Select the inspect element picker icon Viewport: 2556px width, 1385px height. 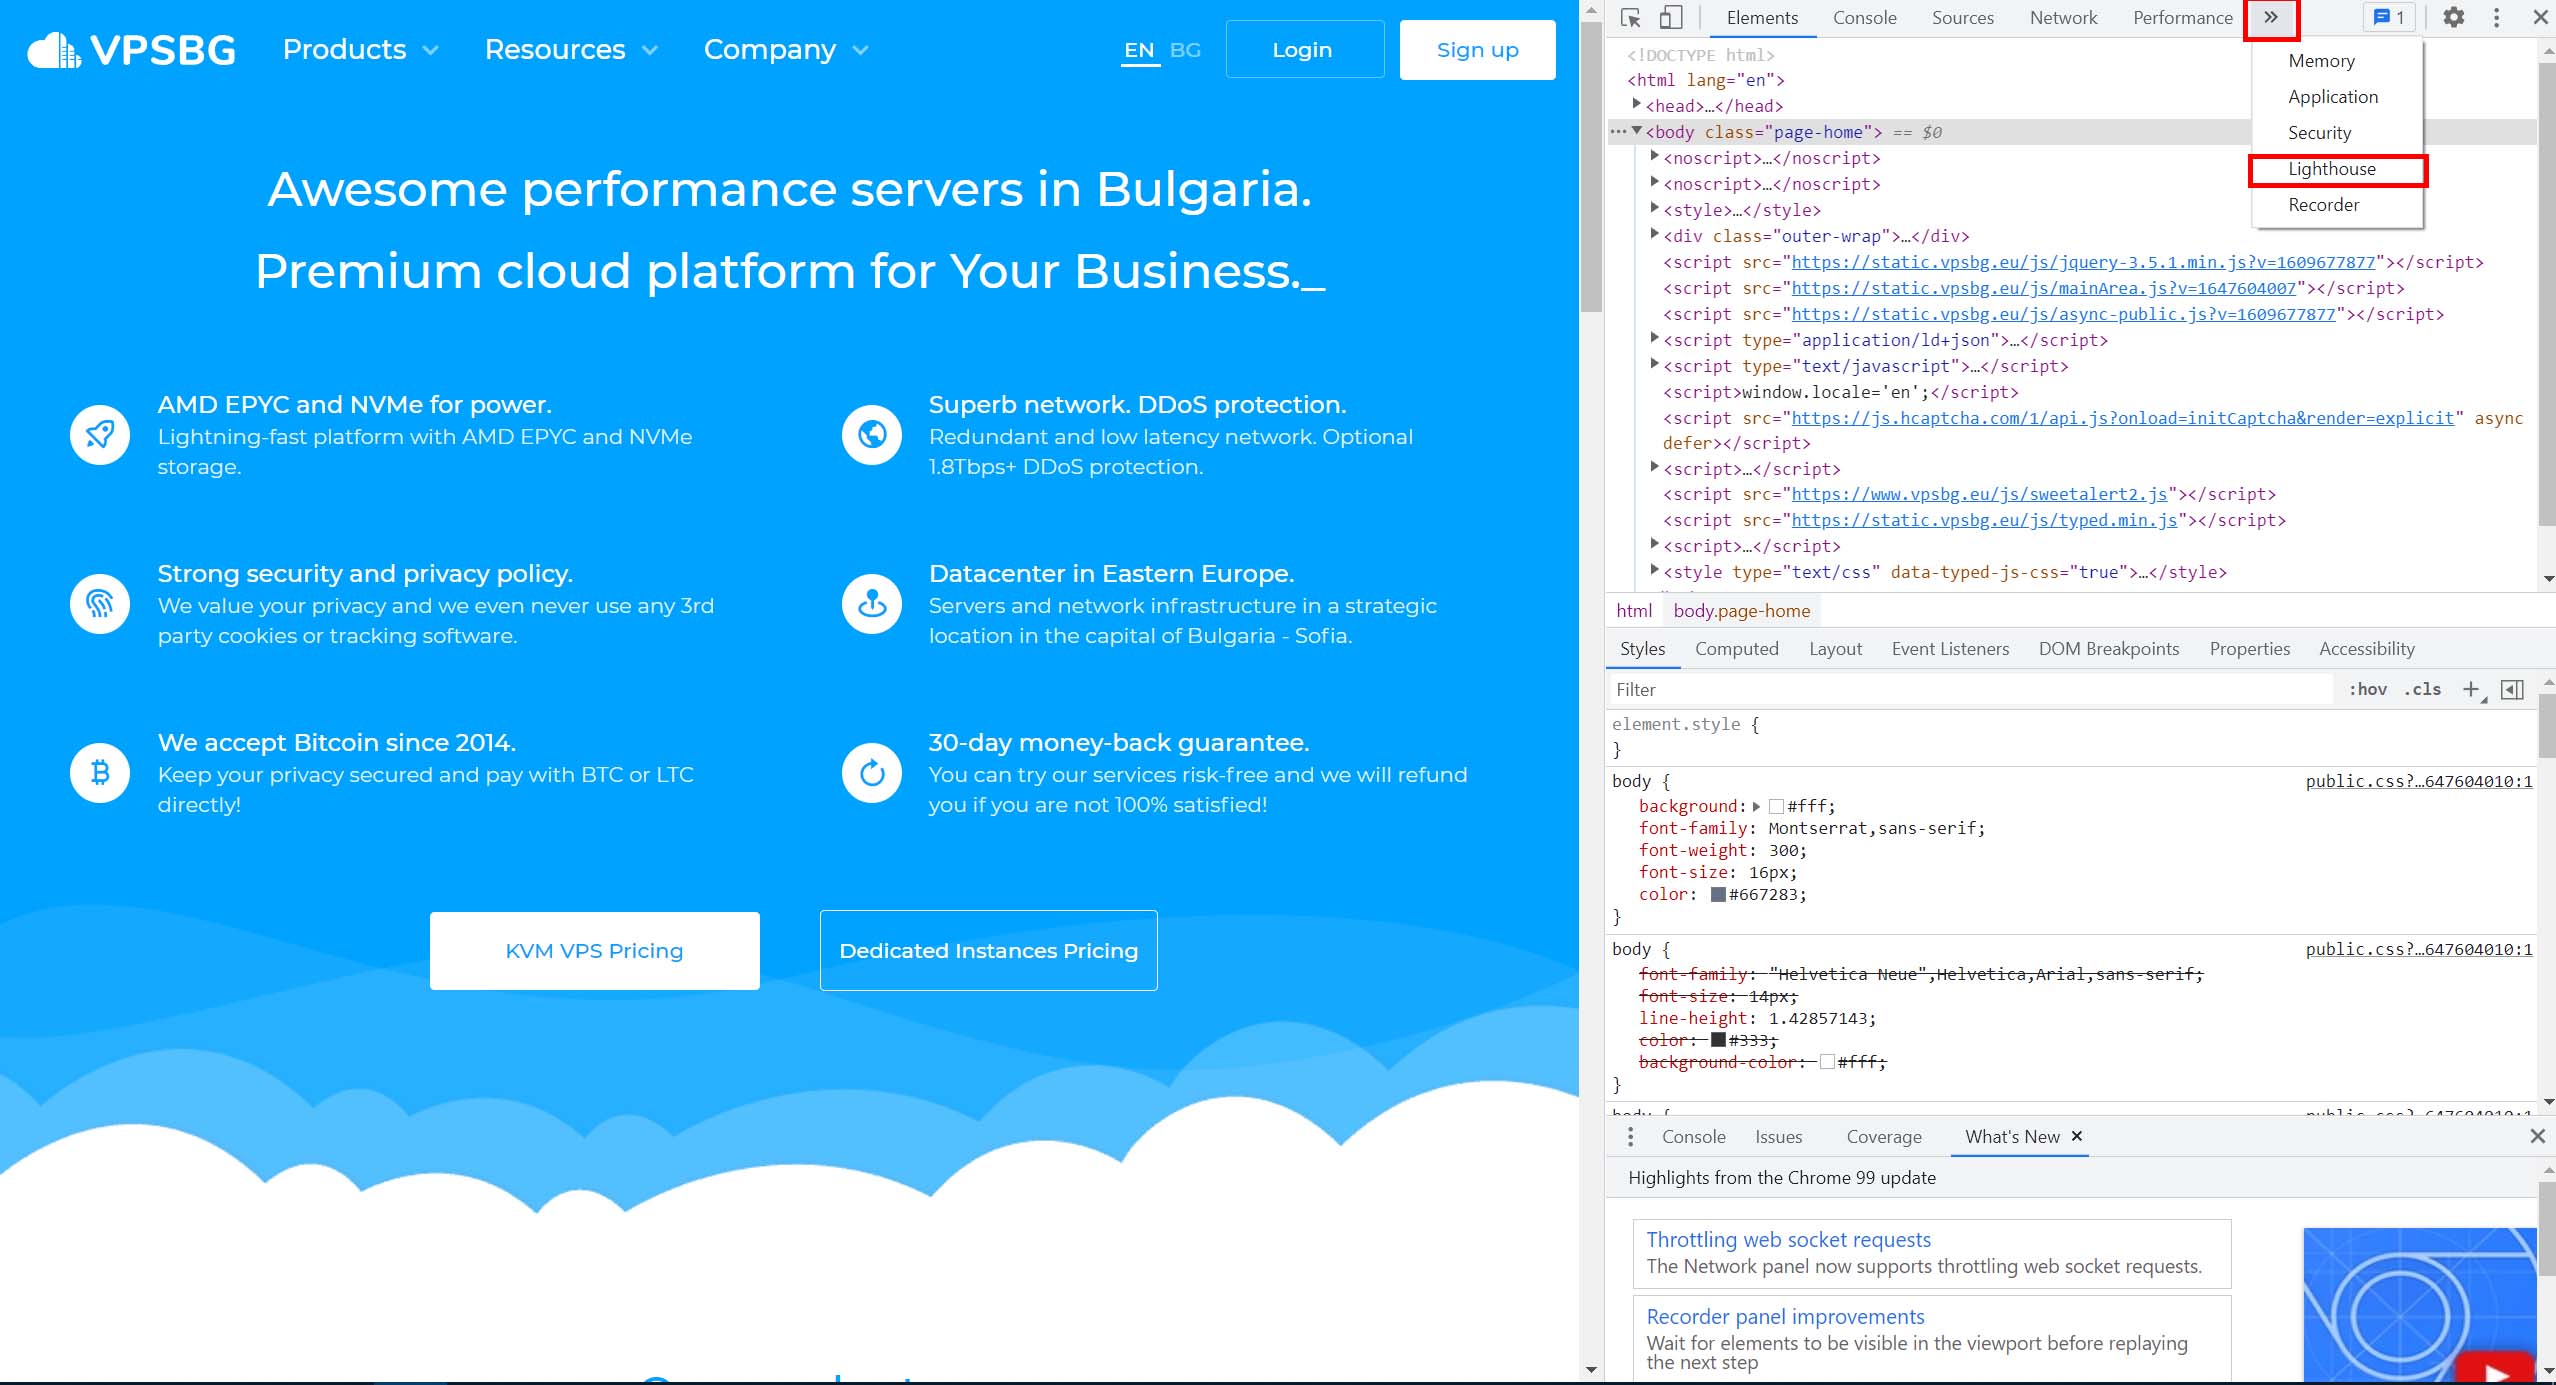[x=1631, y=18]
